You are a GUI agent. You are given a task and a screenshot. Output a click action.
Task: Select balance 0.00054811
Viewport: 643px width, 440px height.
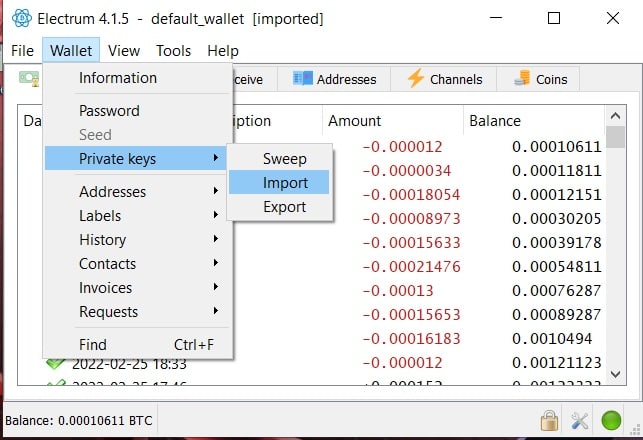pos(556,267)
